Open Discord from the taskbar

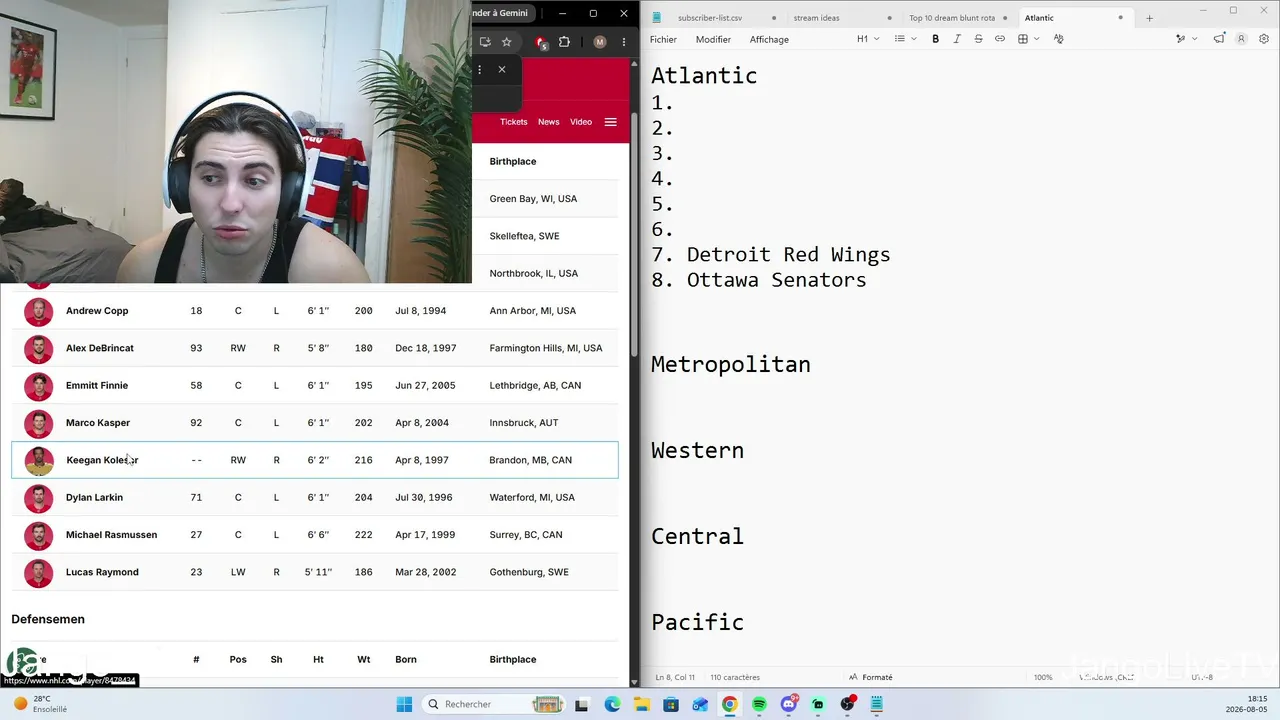(789, 704)
